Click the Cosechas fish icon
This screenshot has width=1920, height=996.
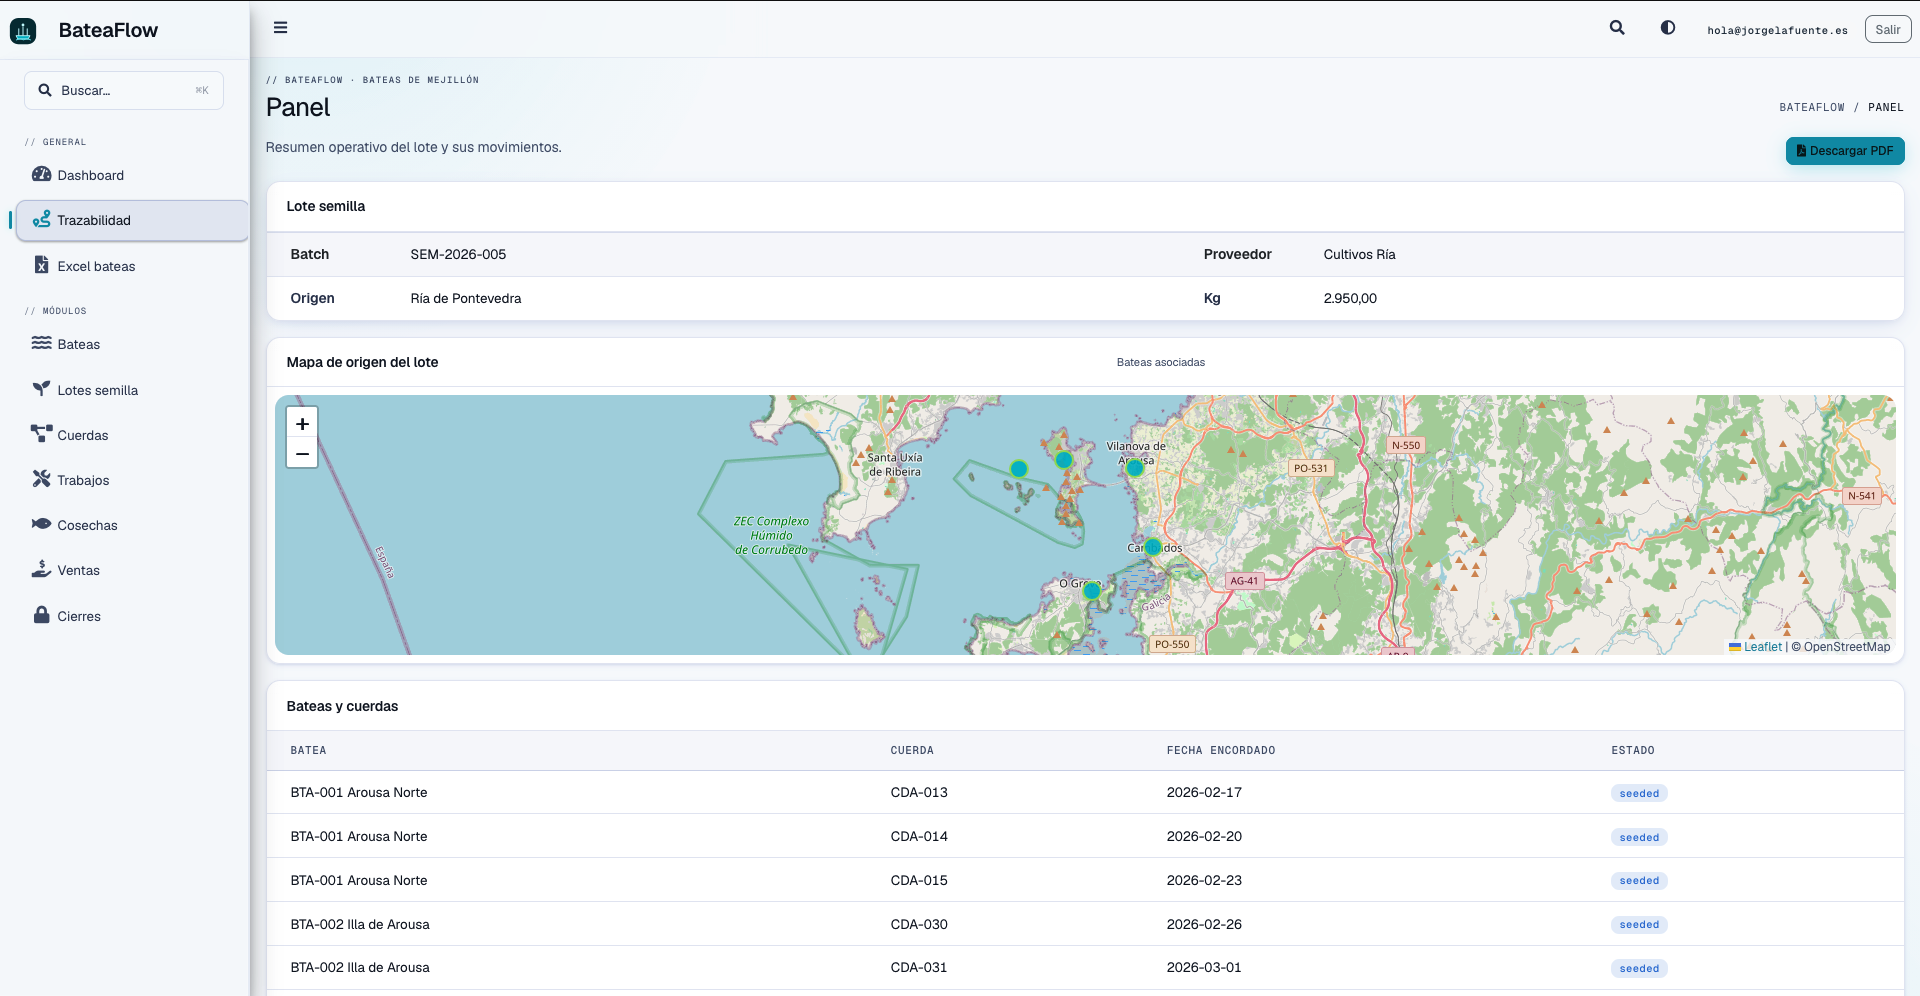point(41,524)
